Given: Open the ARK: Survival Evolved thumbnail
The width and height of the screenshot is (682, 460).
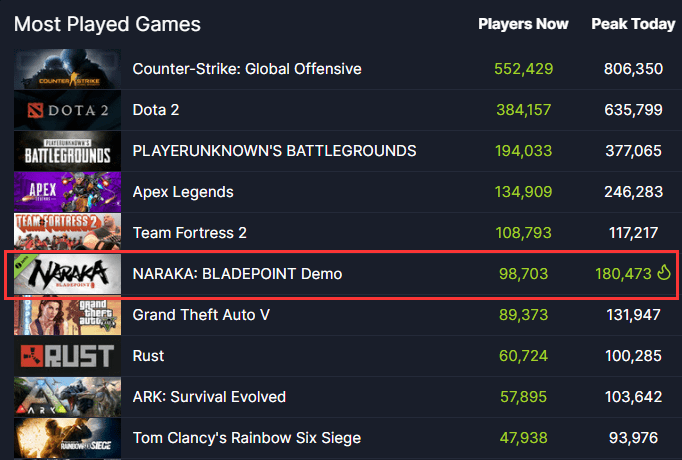Looking at the screenshot, I should [66, 397].
